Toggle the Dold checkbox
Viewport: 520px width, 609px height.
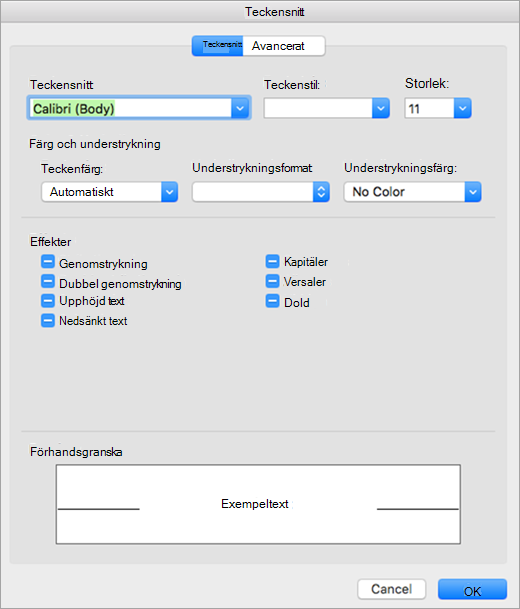pos(273,301)
